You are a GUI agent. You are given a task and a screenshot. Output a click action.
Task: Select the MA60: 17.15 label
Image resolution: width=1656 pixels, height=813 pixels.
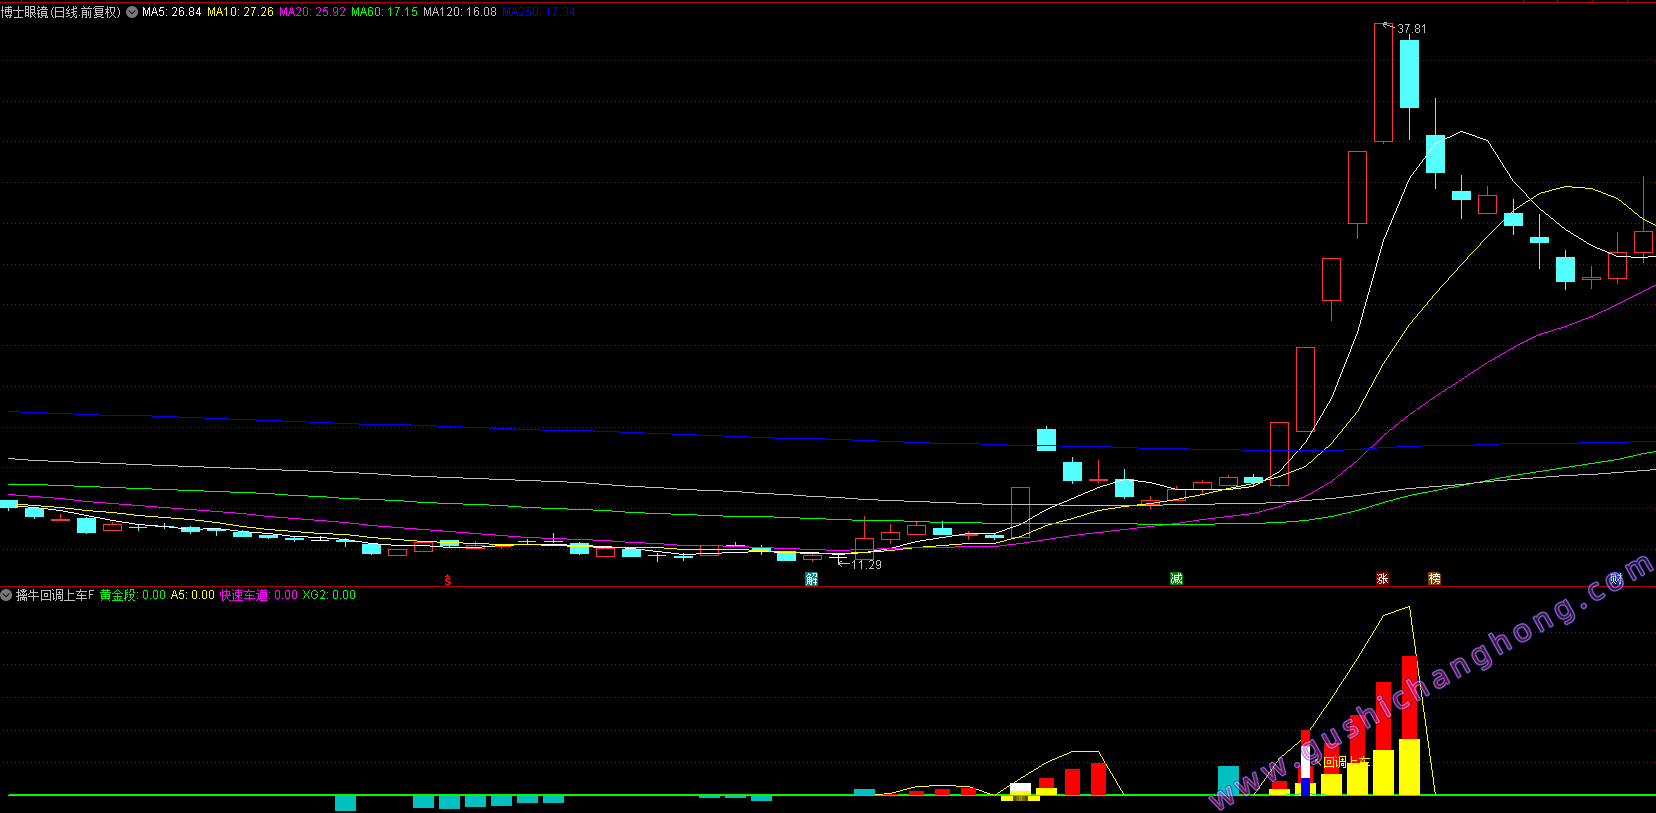point(384,12)
